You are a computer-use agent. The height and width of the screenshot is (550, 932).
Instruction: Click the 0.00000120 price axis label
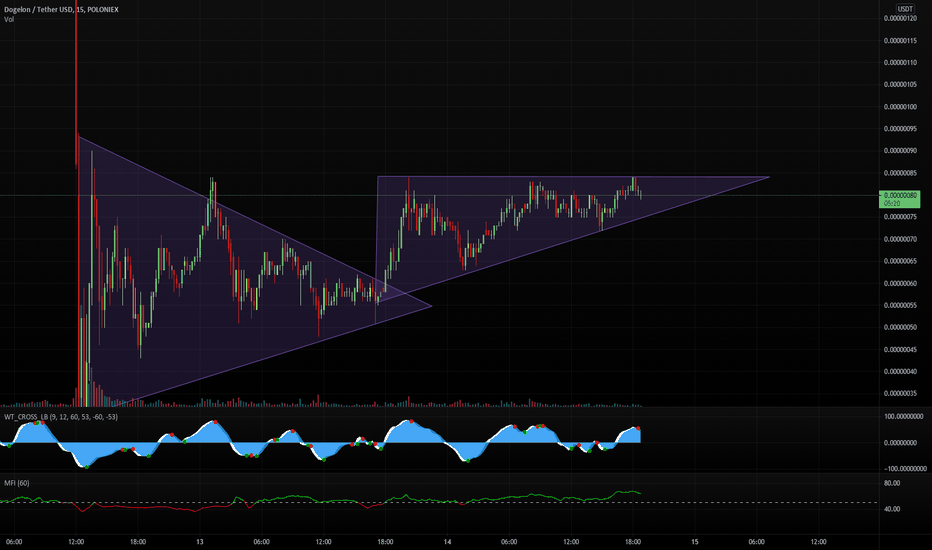point(900,18)
